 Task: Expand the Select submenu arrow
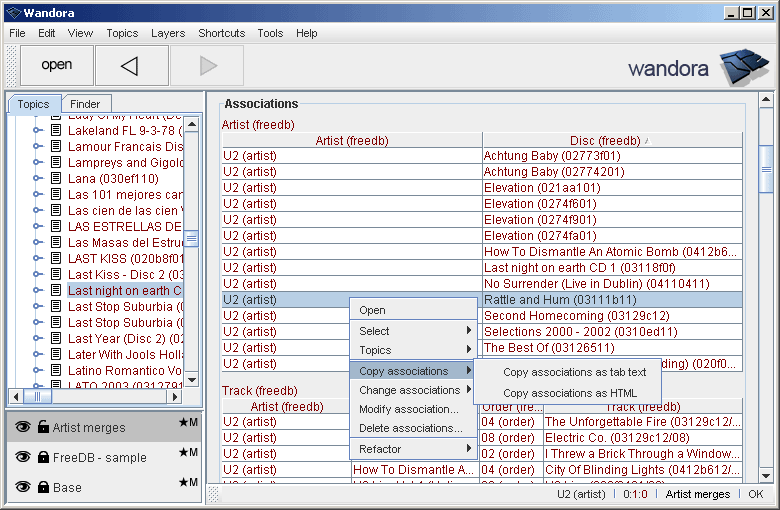[x=469, y=330]
